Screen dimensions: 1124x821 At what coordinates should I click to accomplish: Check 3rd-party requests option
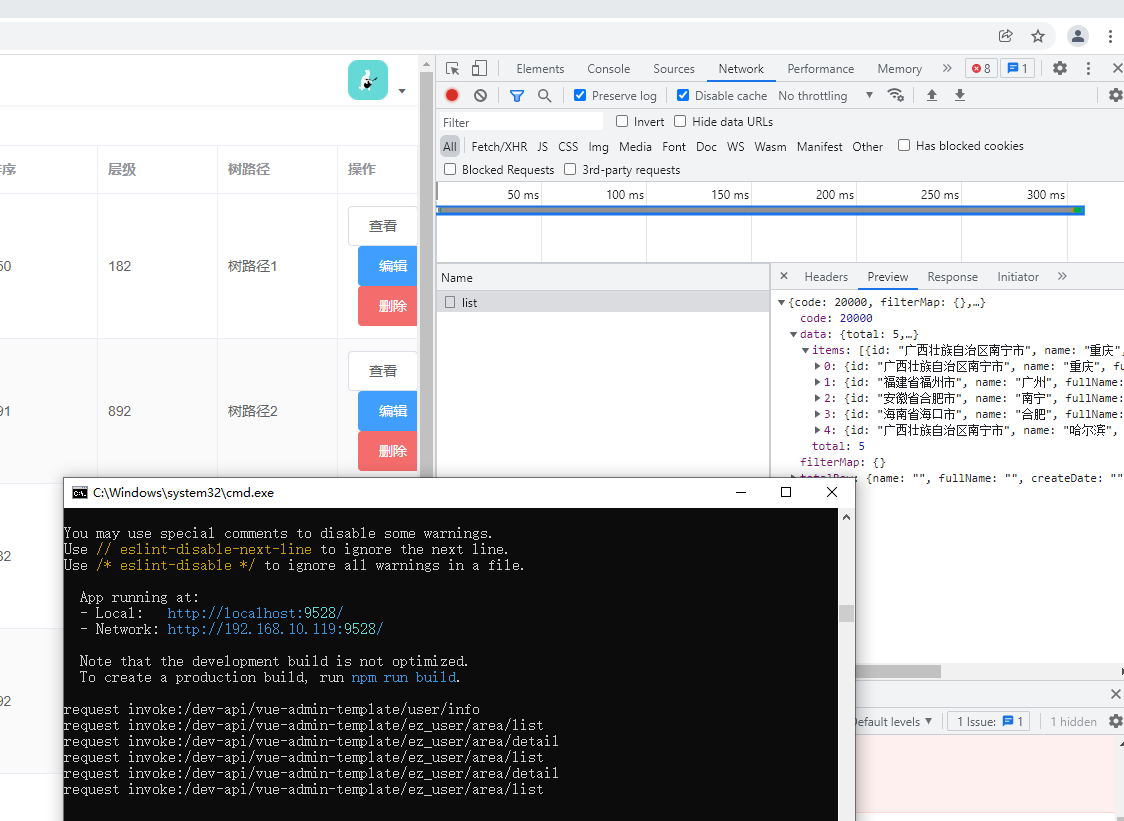pos(570,169)
